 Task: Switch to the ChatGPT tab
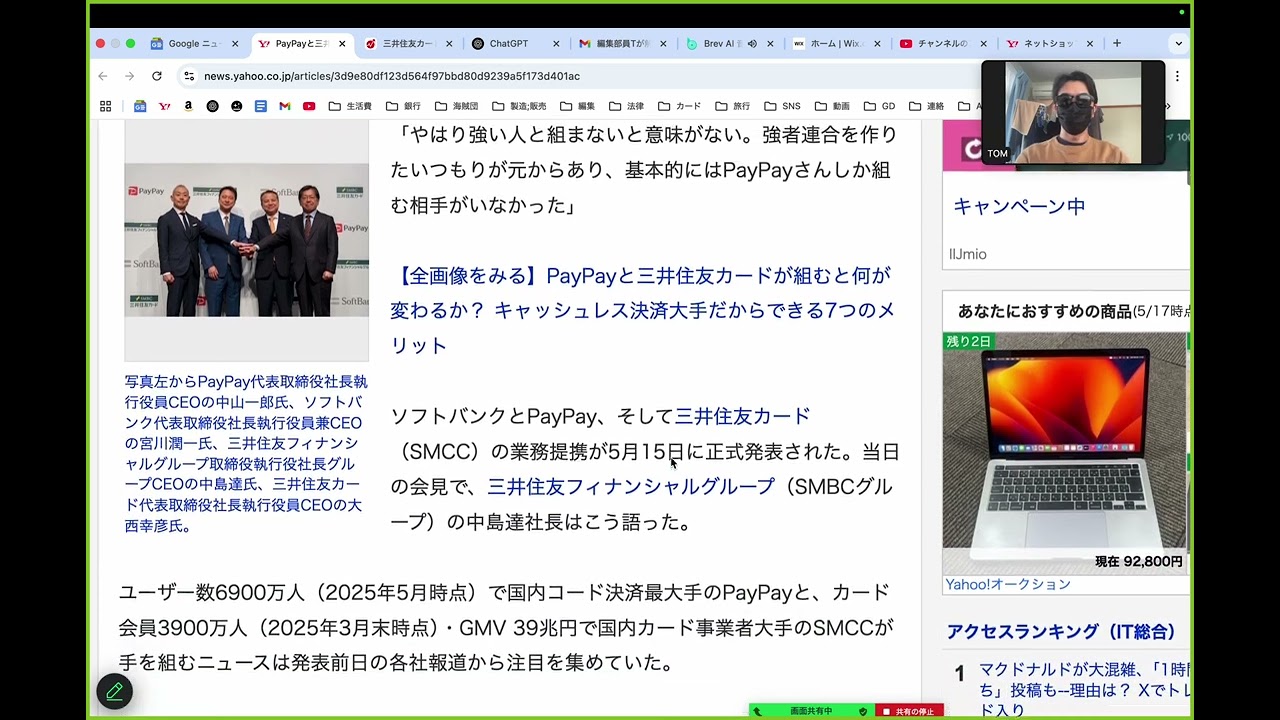tap(508, 44)
